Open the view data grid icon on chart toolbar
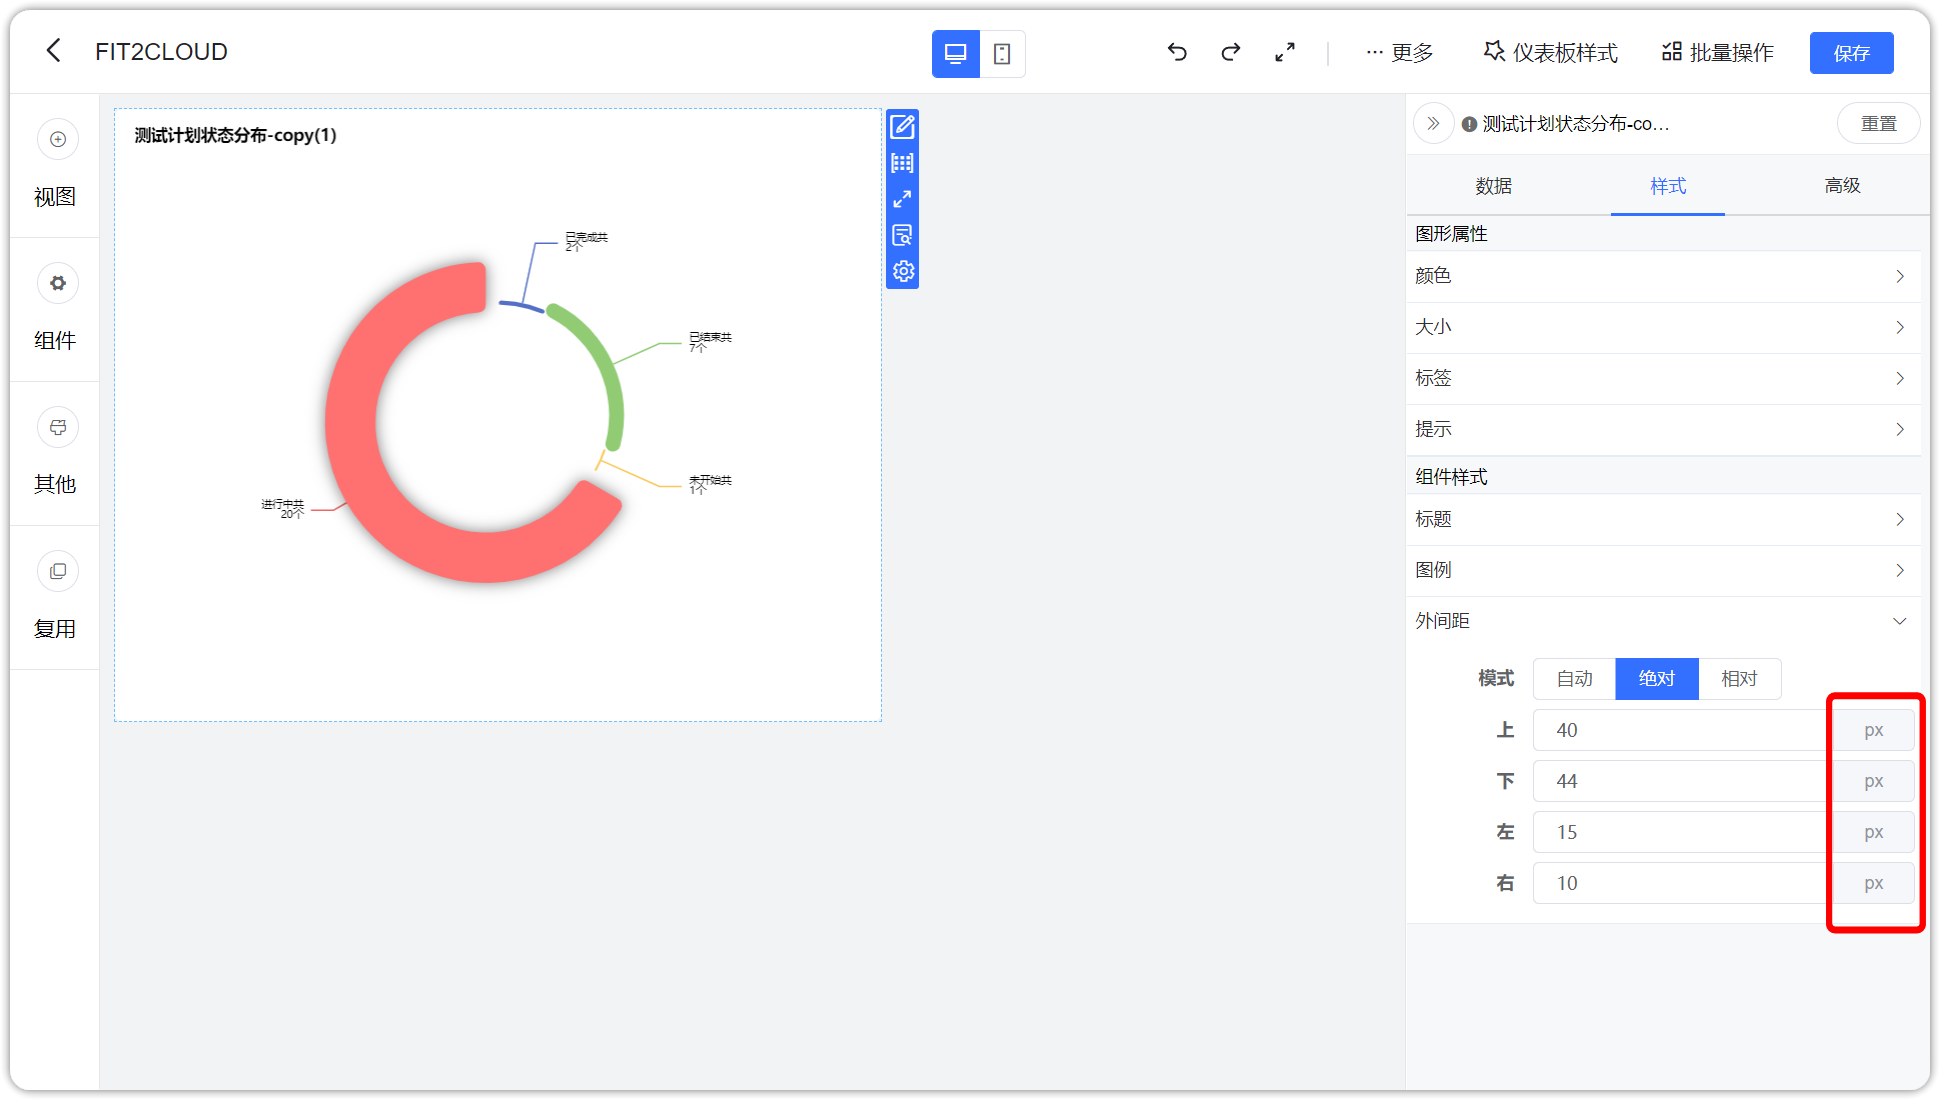Screen dimensions: 1940x1100 pyautogui.click(x=902, y=162)
